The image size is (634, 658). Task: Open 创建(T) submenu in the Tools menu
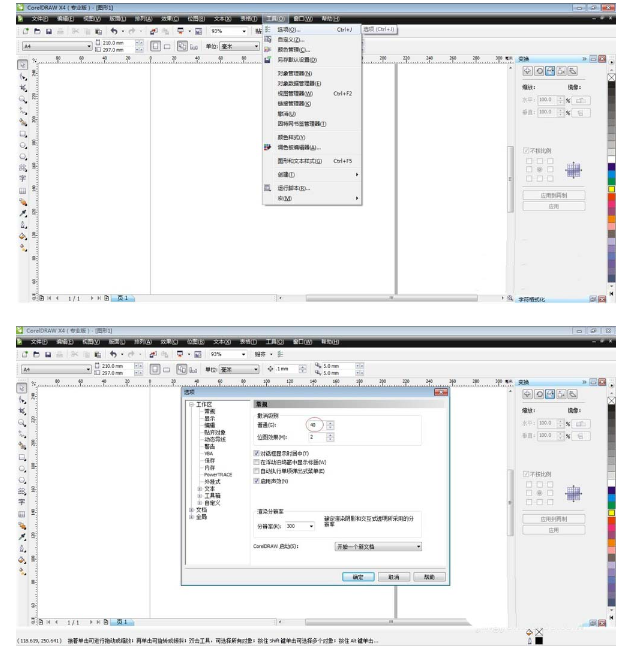pos(312,175)
